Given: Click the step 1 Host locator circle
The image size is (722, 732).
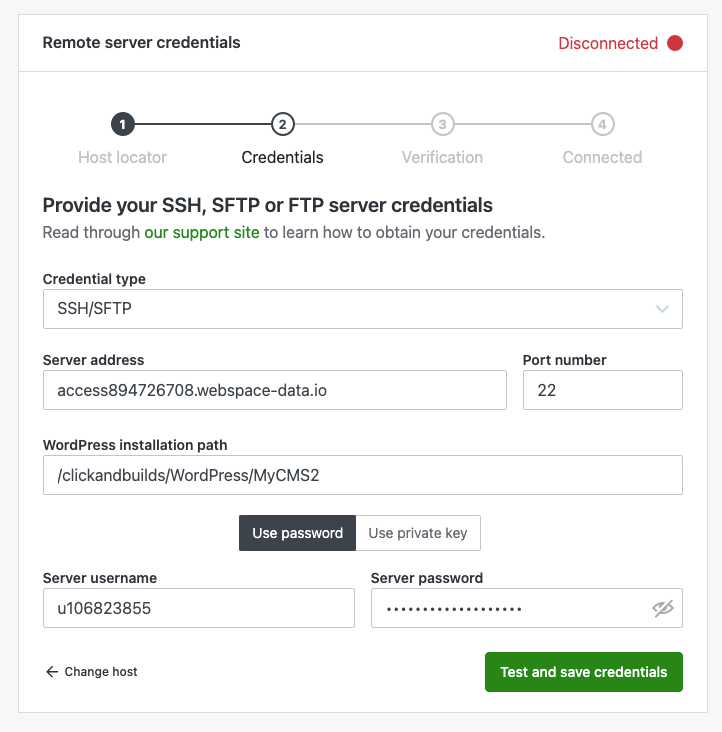Looking at the screenshot, I should [122, 125].
